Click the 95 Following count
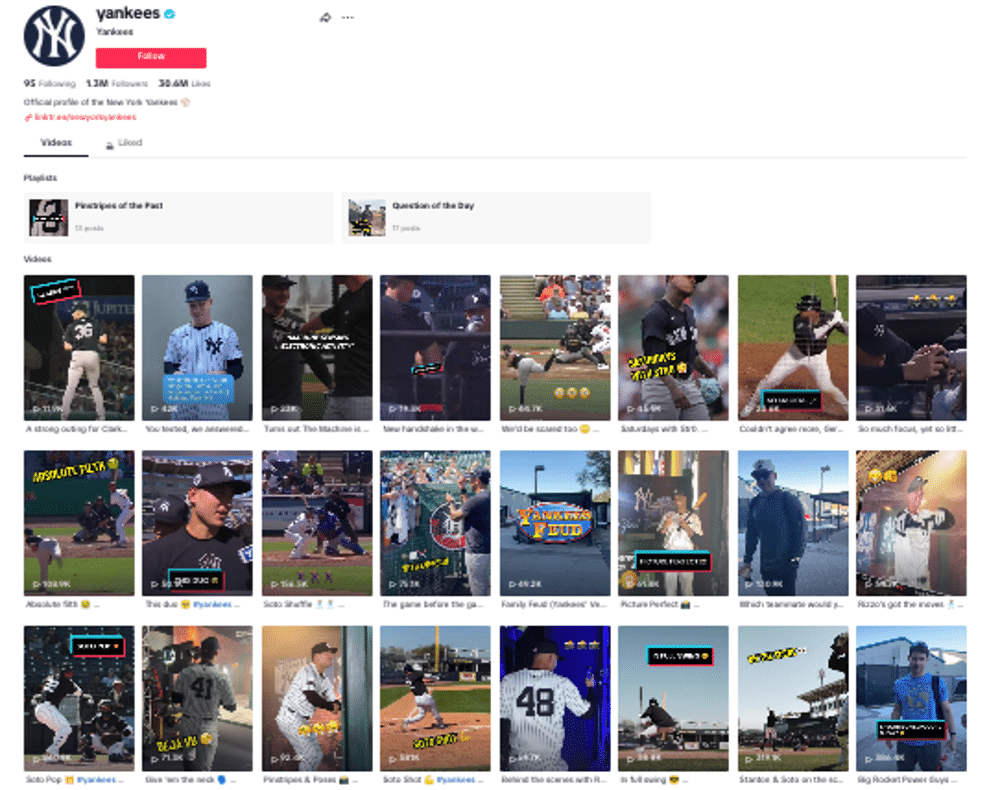The image size is (1000, 790). click(49, 84)
